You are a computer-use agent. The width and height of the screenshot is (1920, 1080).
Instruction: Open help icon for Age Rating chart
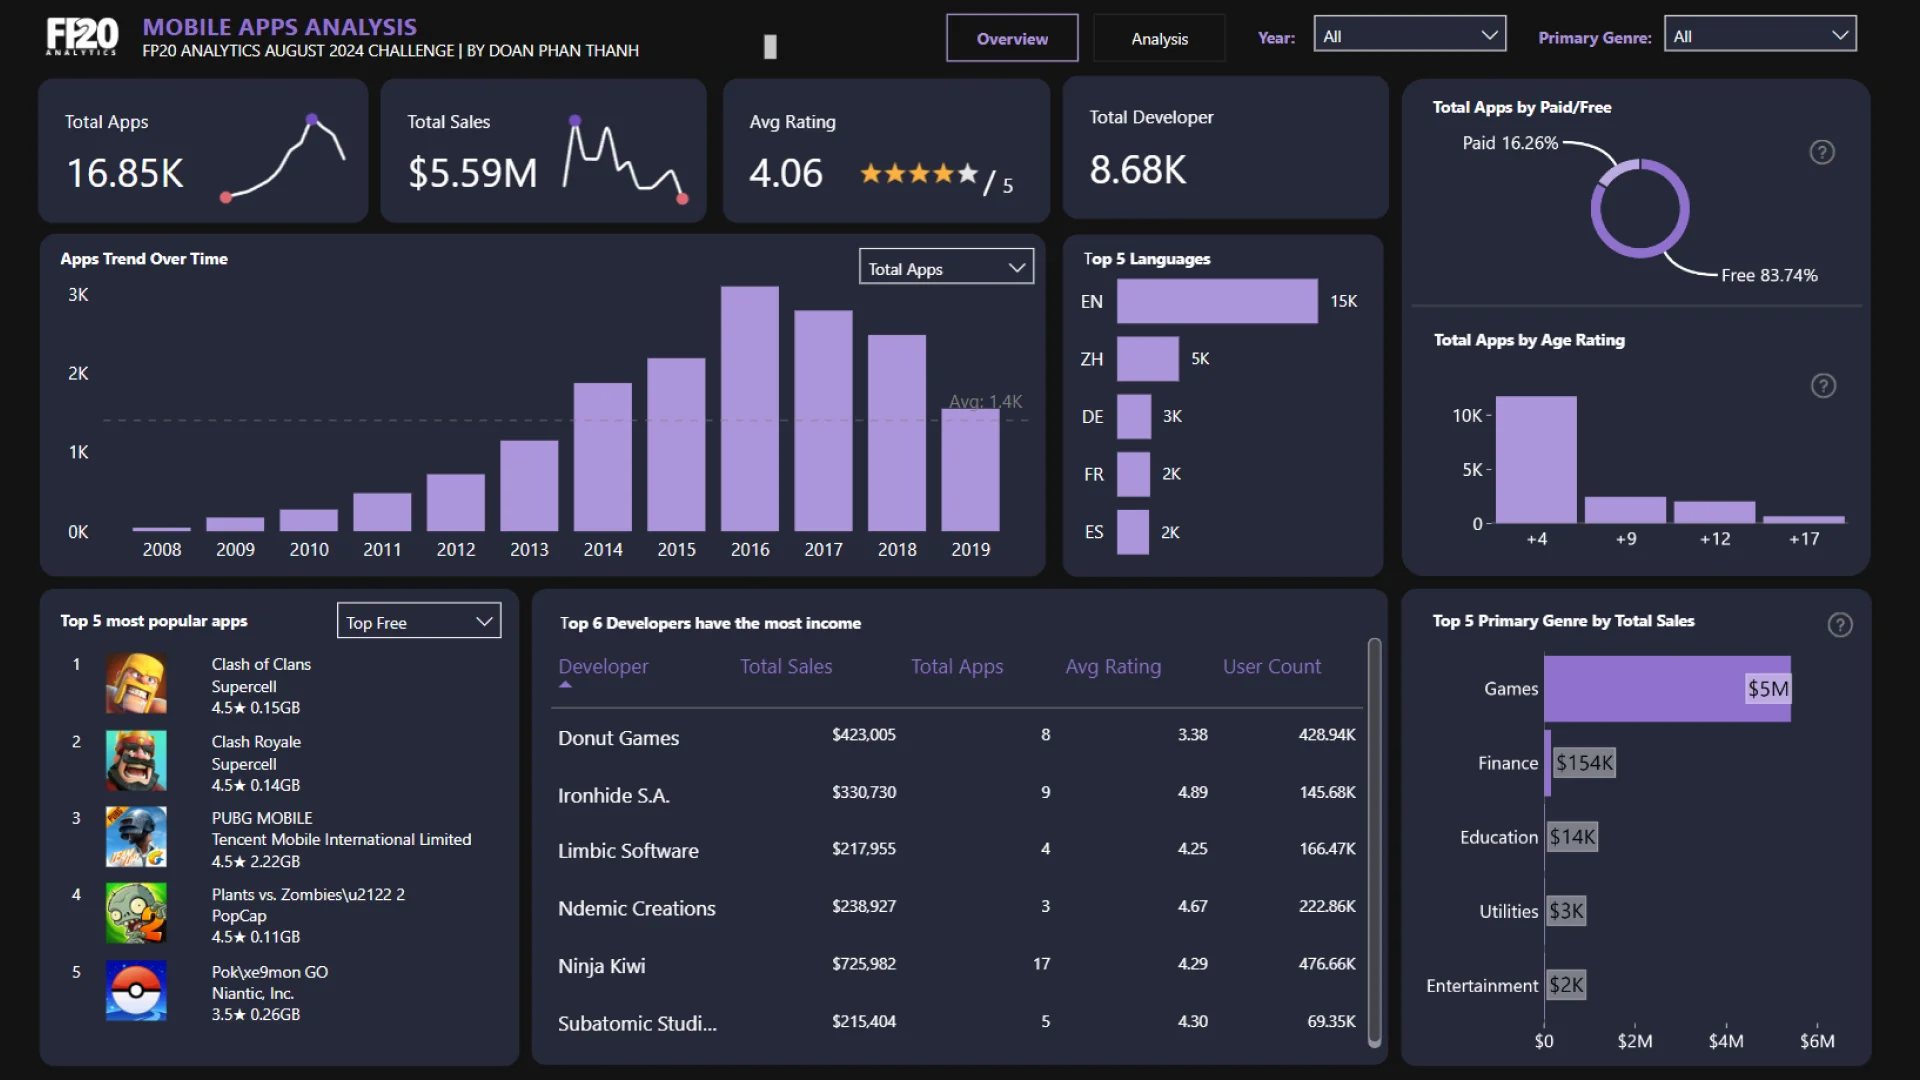click(1823, 386)
